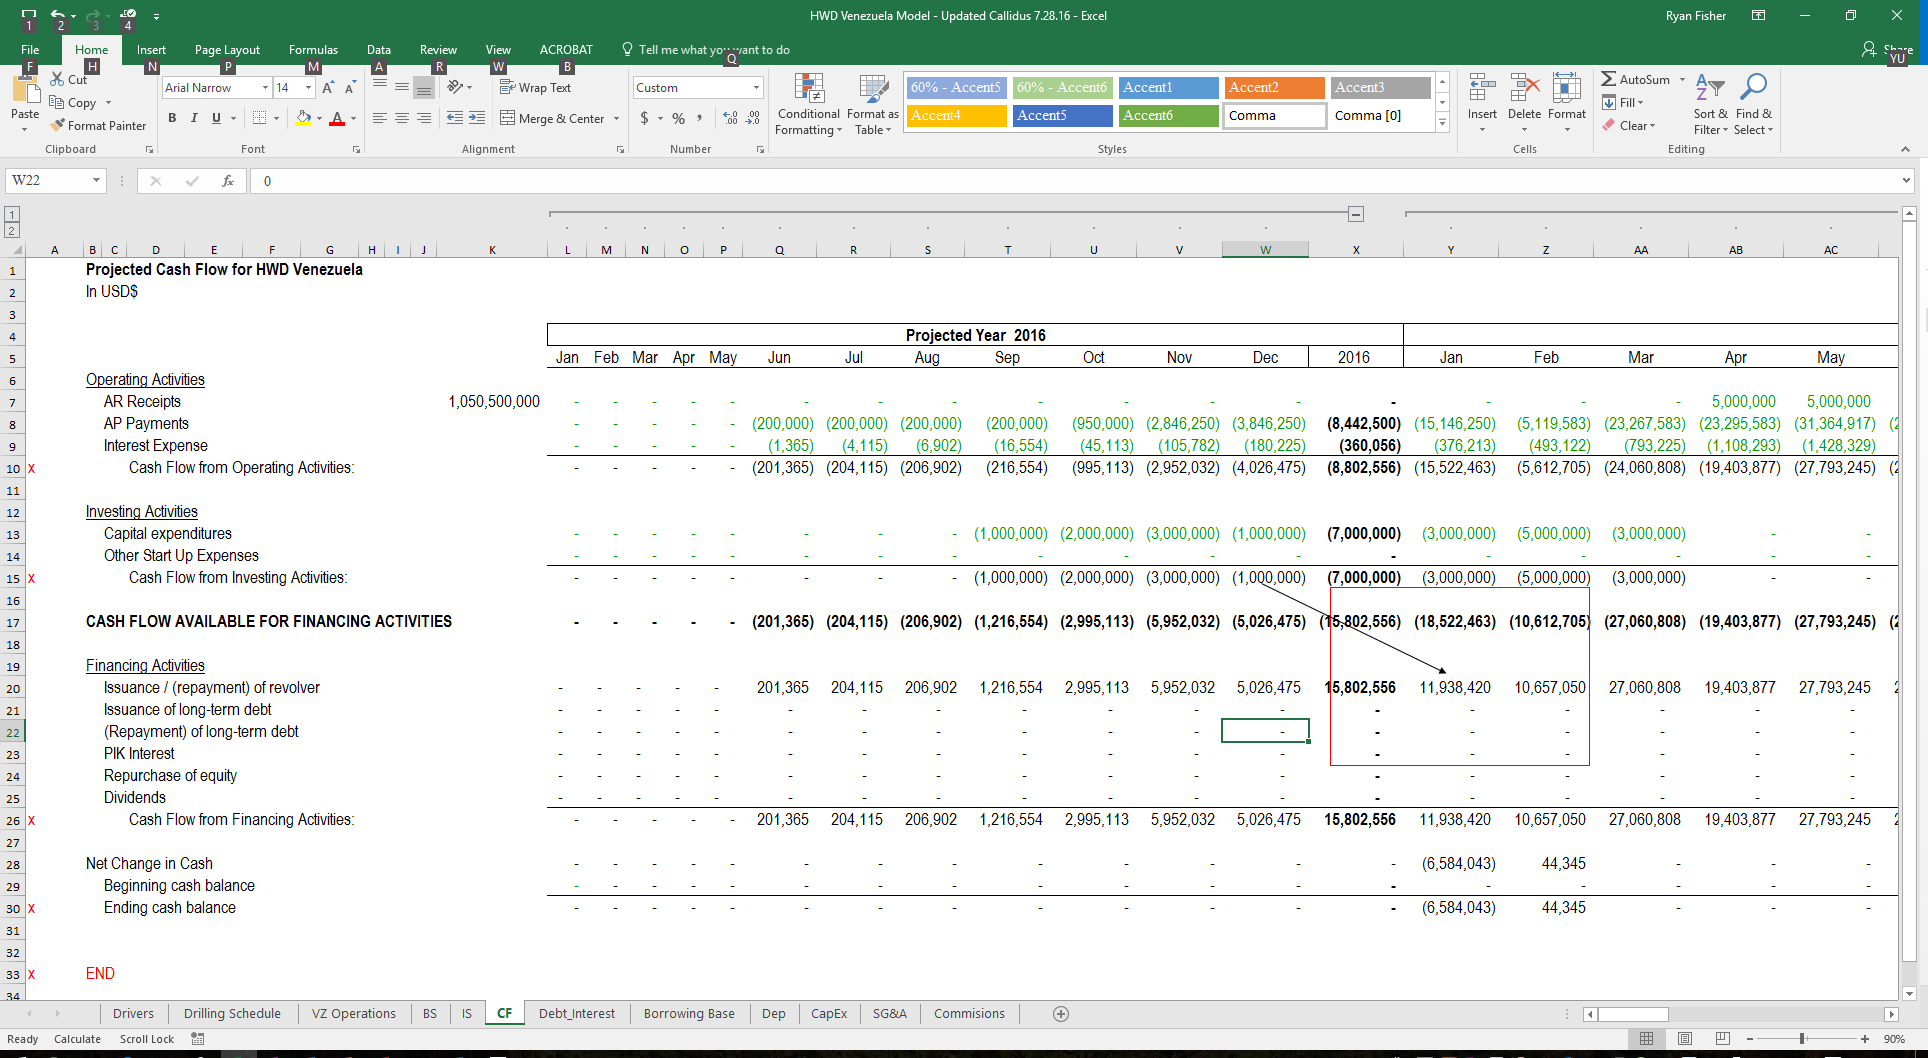Apply the Accent2 cell style

click(x=1274, y=88)
